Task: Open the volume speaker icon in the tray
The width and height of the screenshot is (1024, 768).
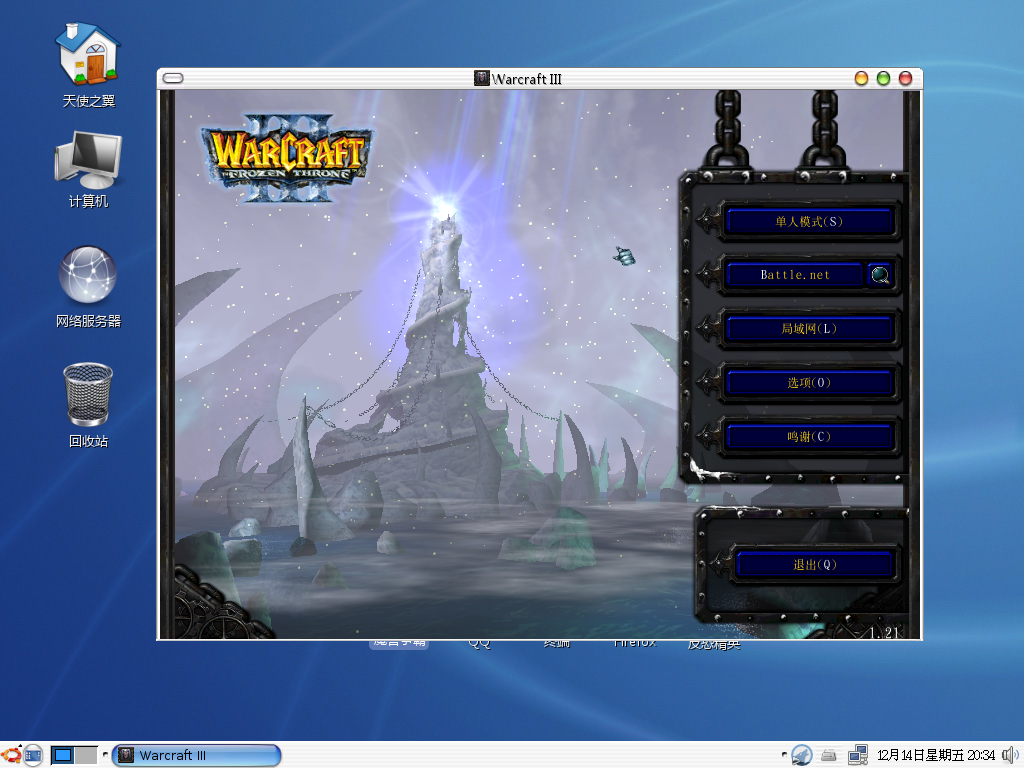Action: click(1011, 756)
